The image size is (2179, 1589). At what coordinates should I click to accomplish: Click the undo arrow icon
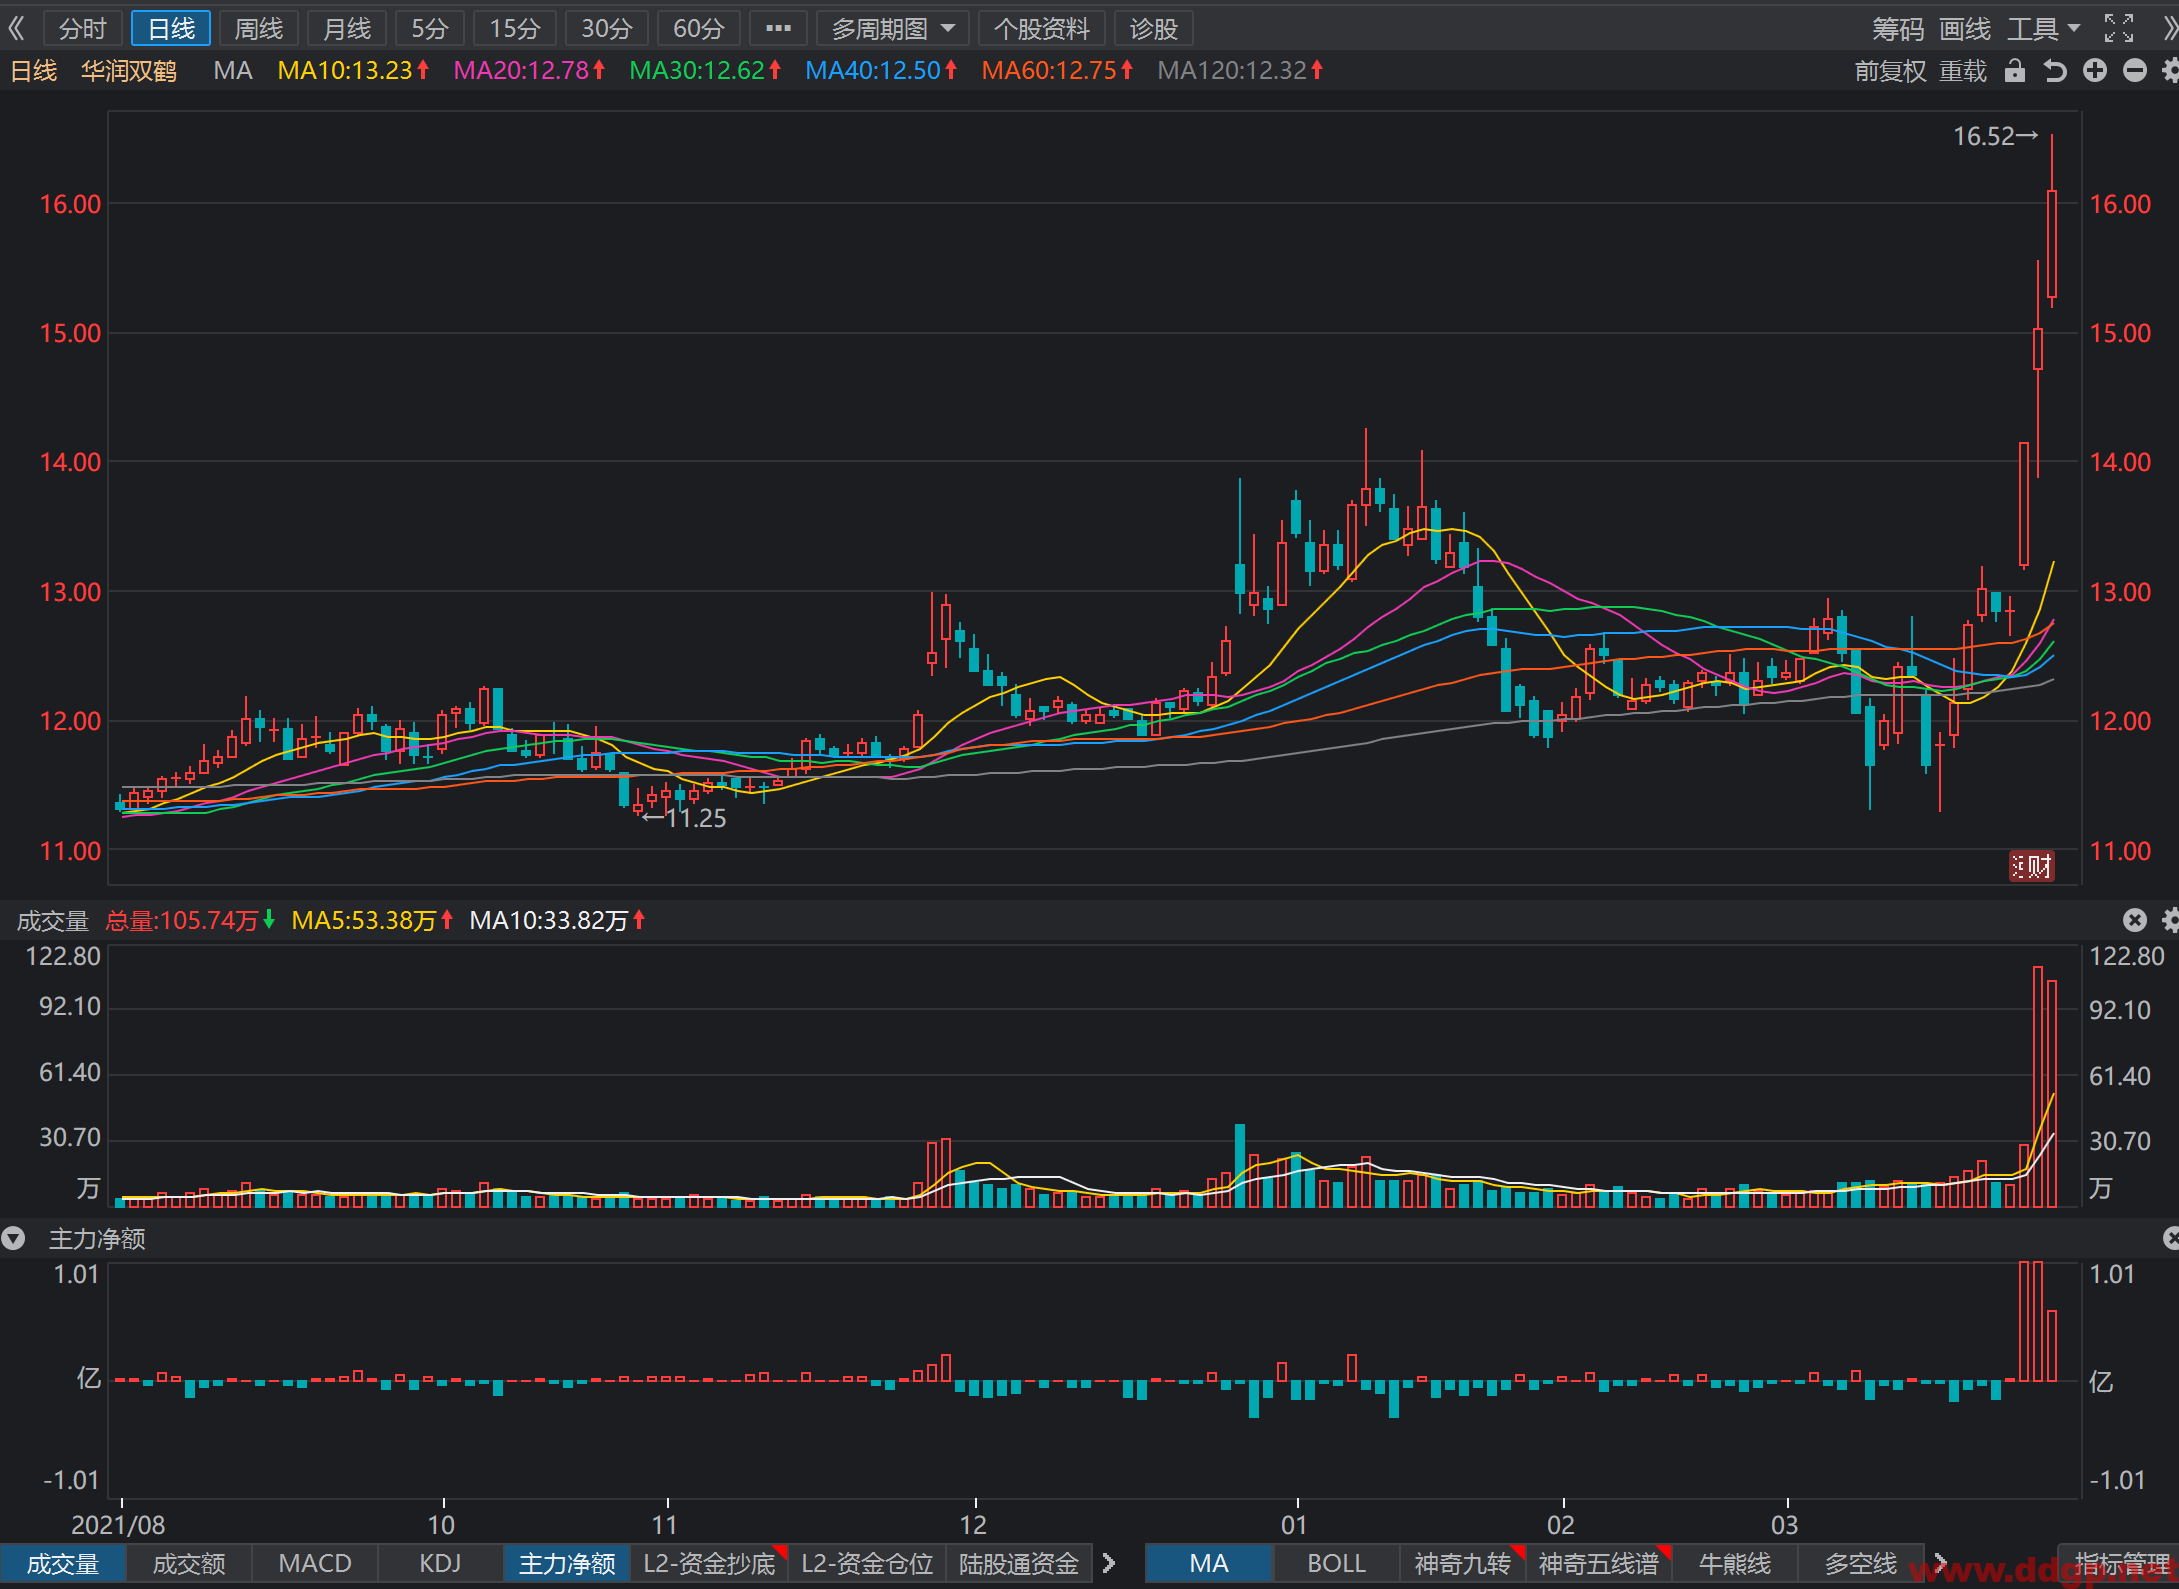tap(2055, 71)
